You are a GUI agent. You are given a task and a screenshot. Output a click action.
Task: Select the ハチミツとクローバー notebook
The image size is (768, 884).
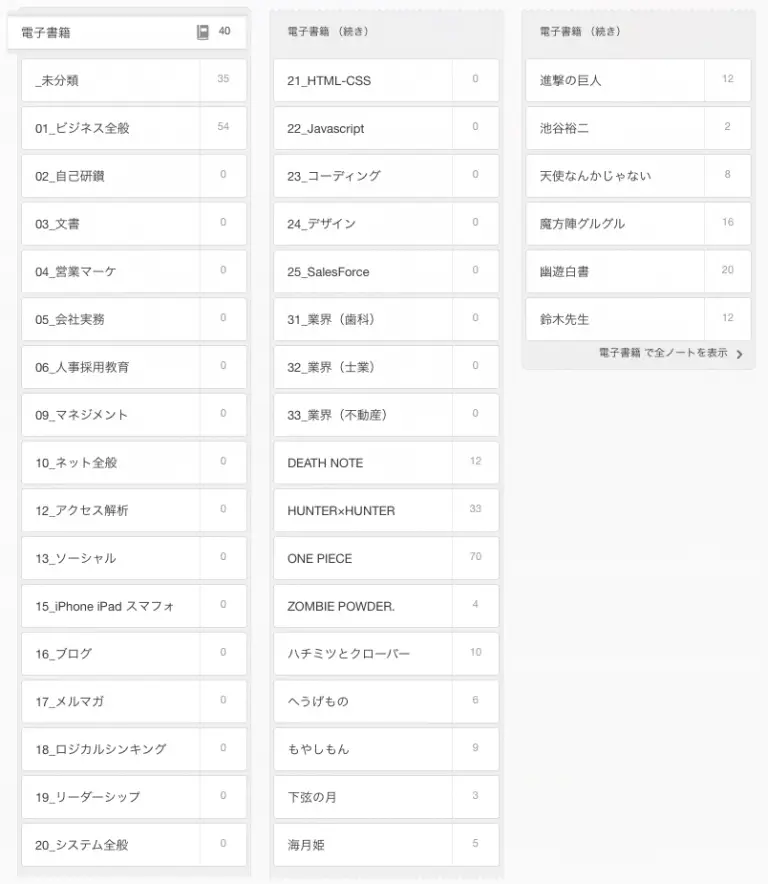pos(362,653)
